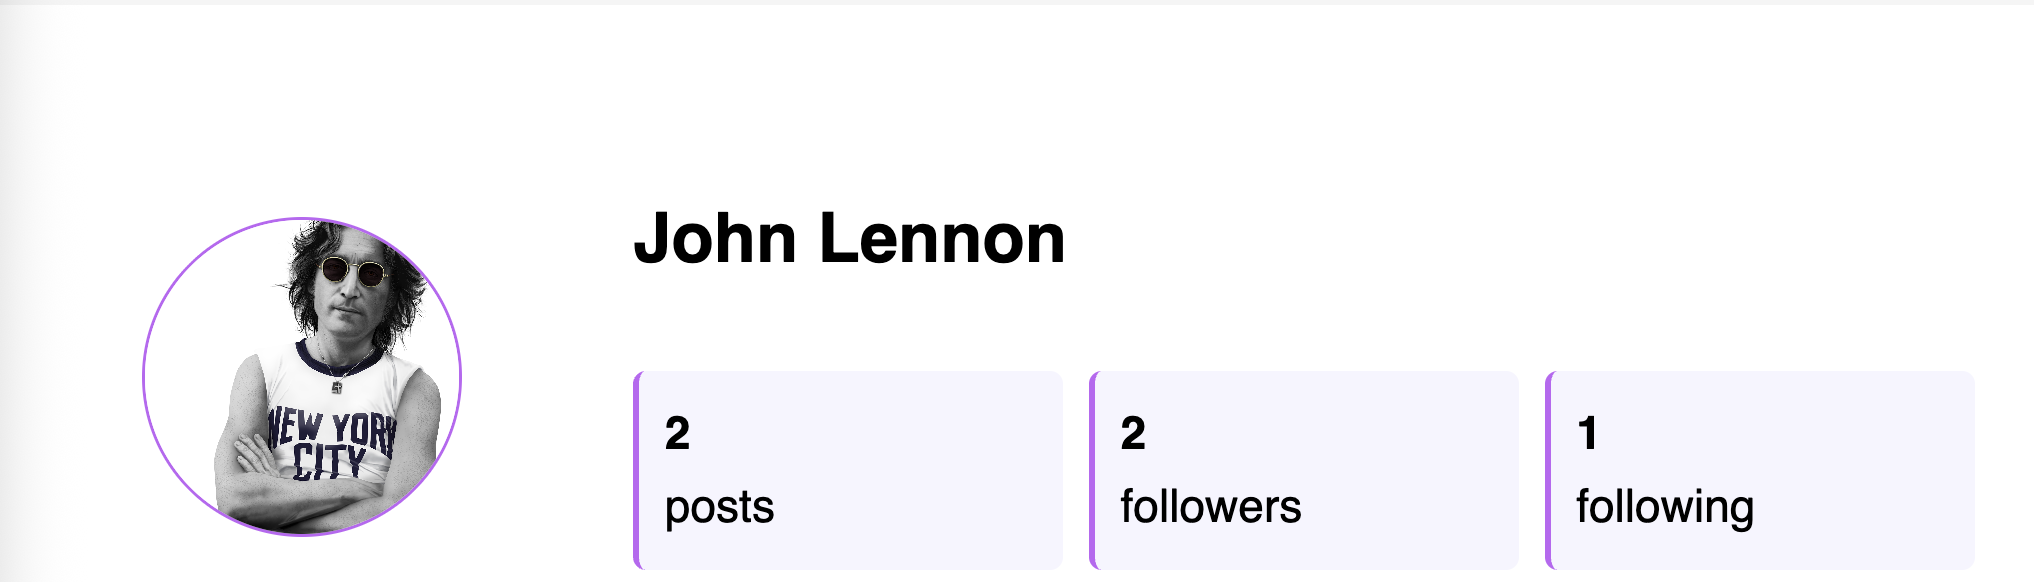
Task: Click John Lennon's profile picture
Action: (302, 376)
